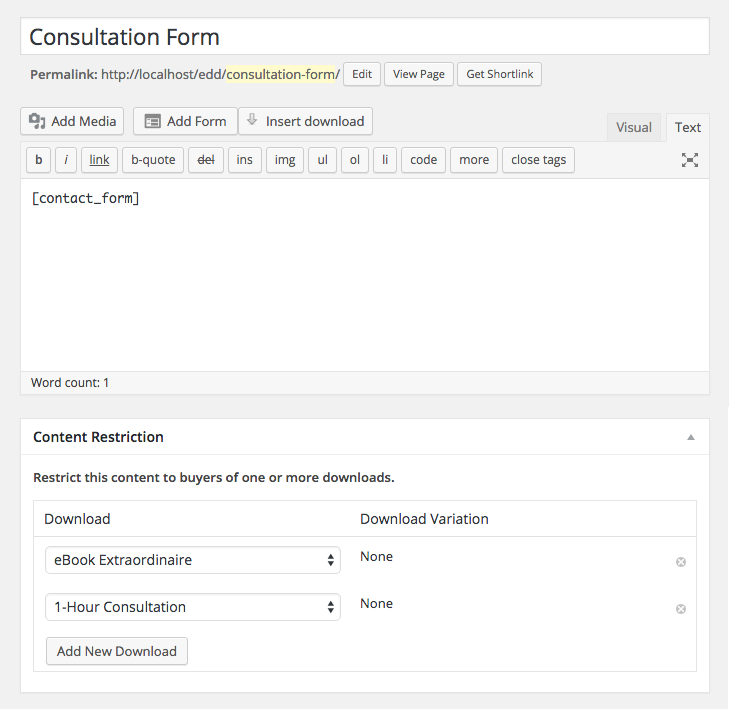Remove the 1-Hour Consultation restriction row
729x709 pixels.
coord(681,609)
